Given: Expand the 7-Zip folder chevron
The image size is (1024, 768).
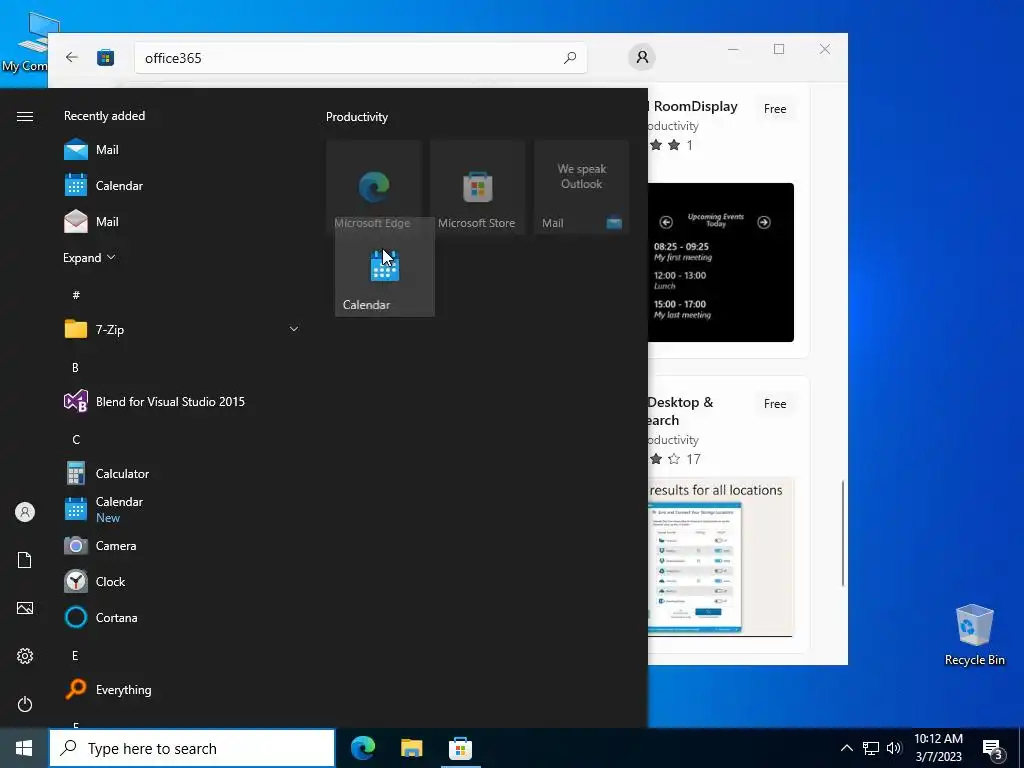Looking at the screenshot, I should click(294, 329).
